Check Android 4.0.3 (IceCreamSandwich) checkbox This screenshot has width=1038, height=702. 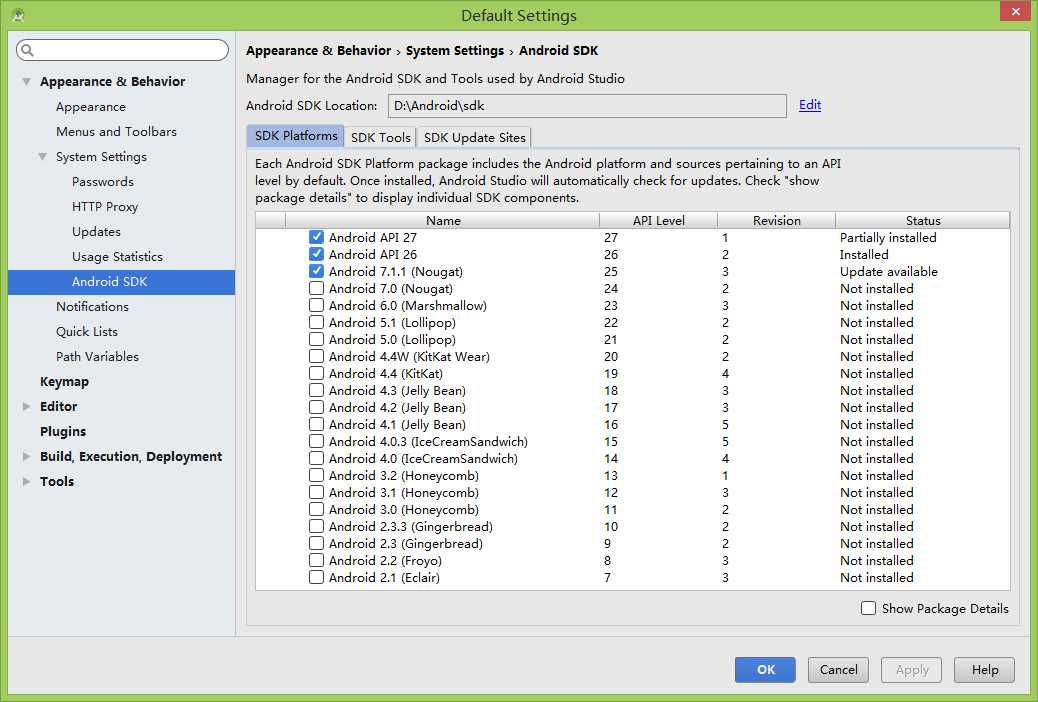(316, 442)
